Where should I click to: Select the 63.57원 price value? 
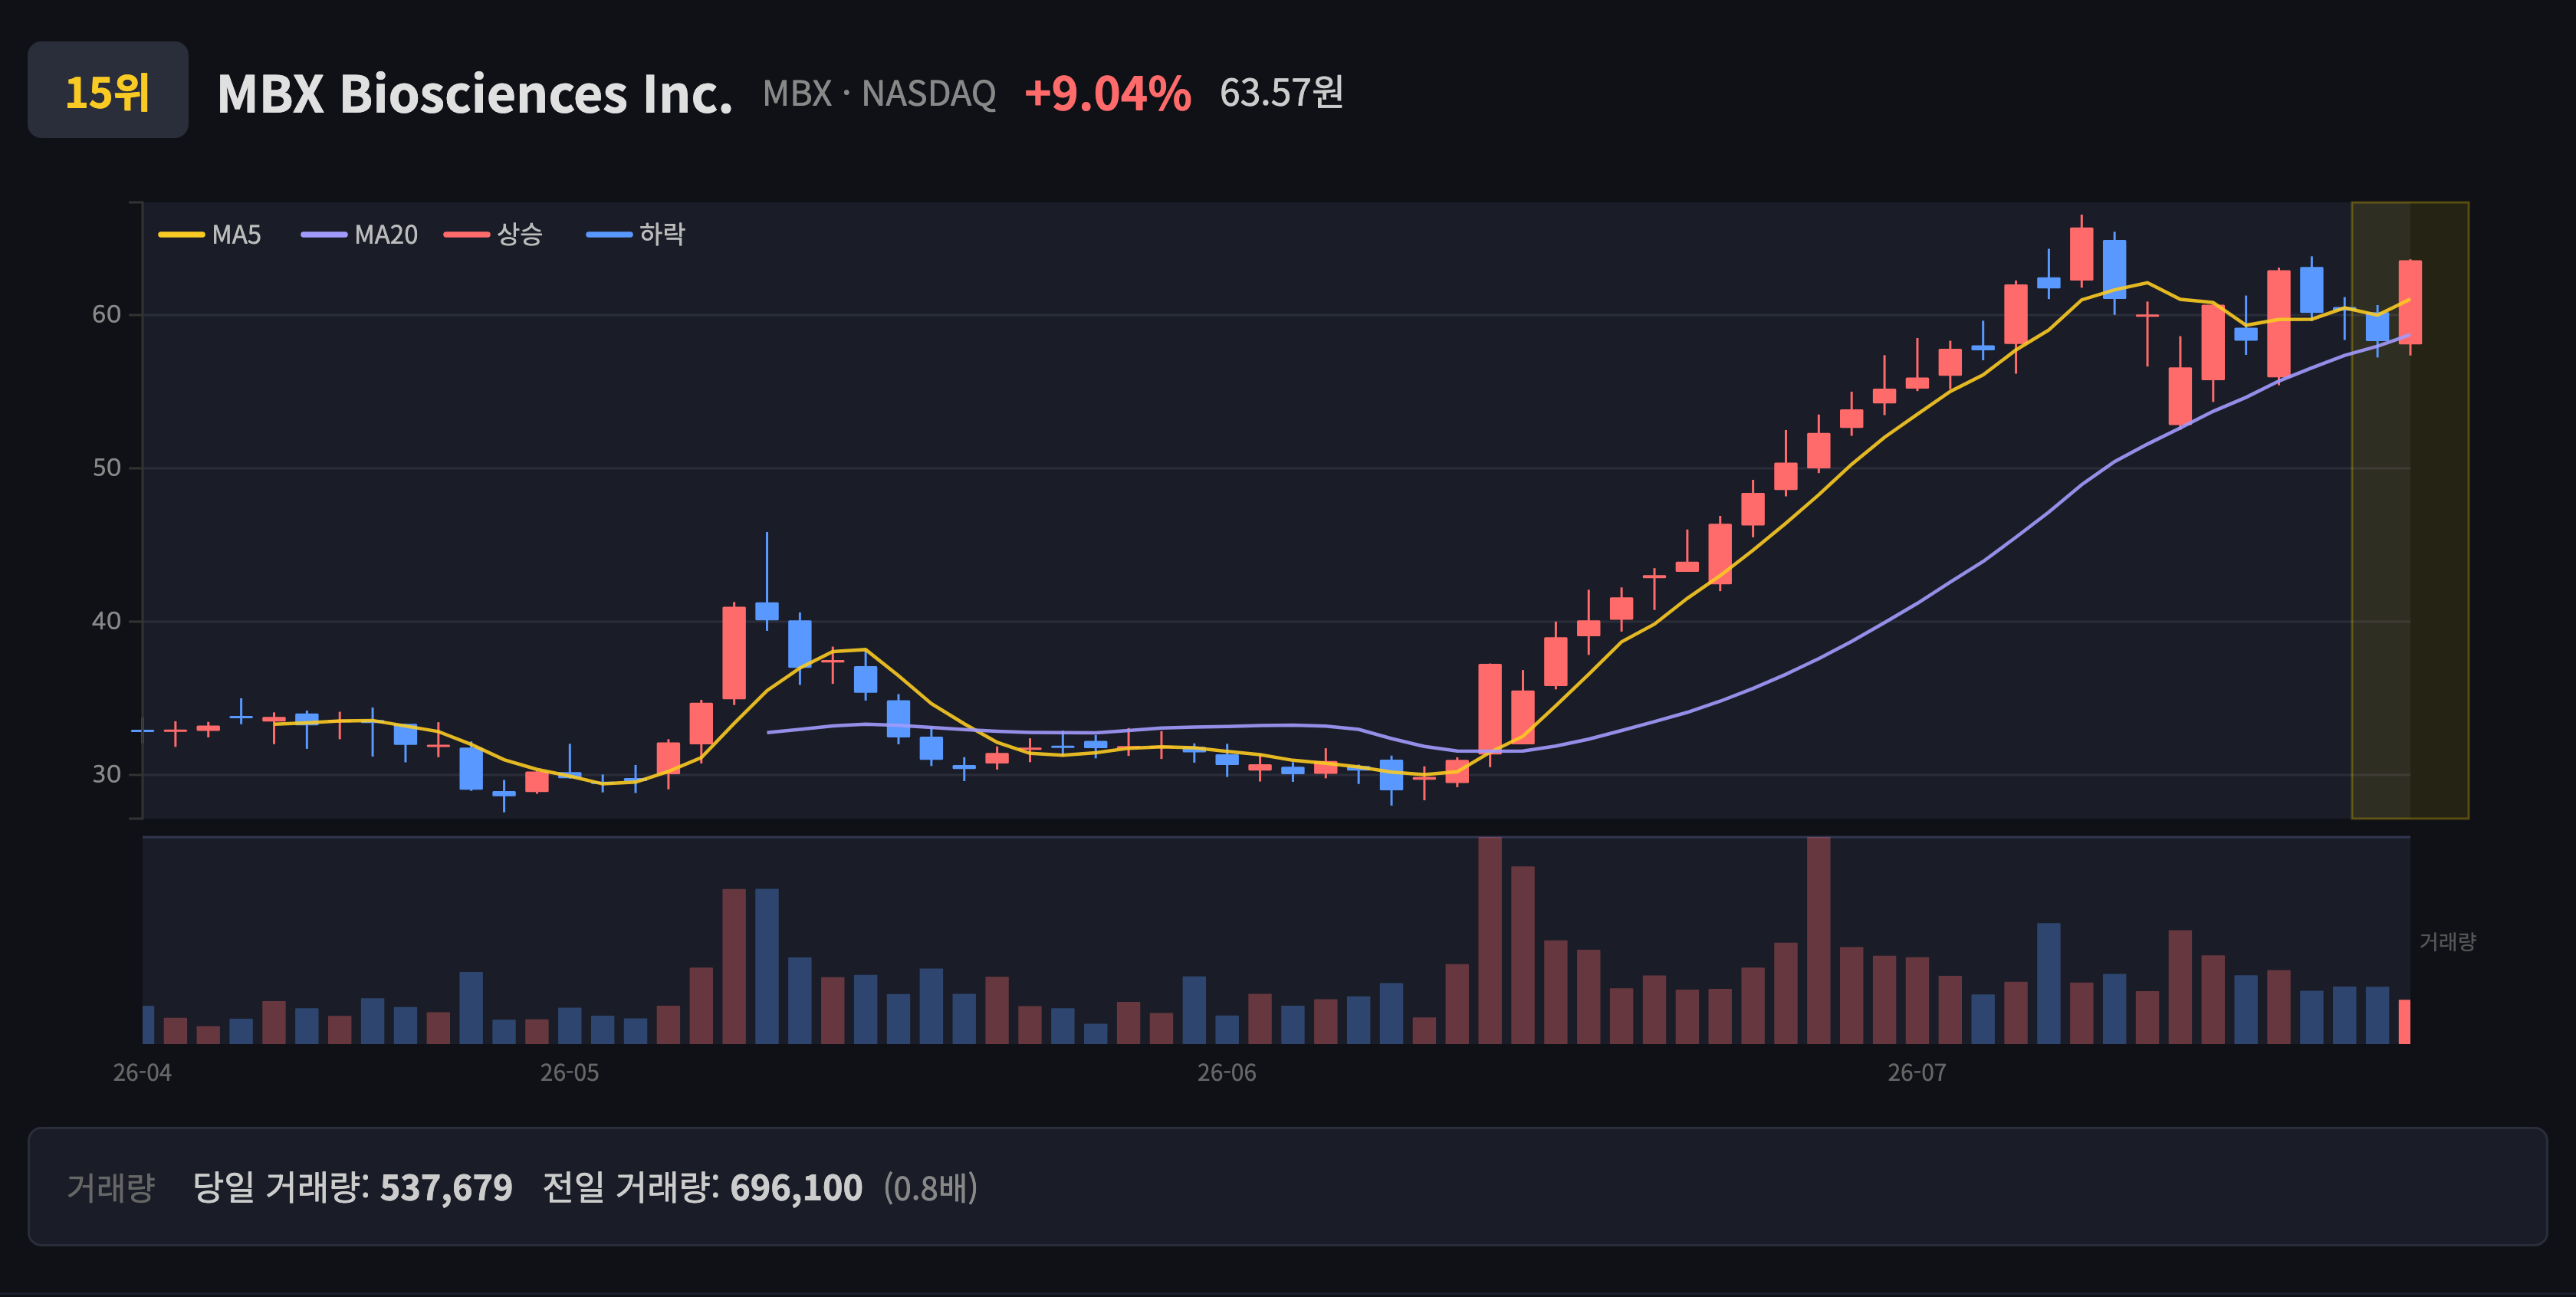click(1281, 92)
